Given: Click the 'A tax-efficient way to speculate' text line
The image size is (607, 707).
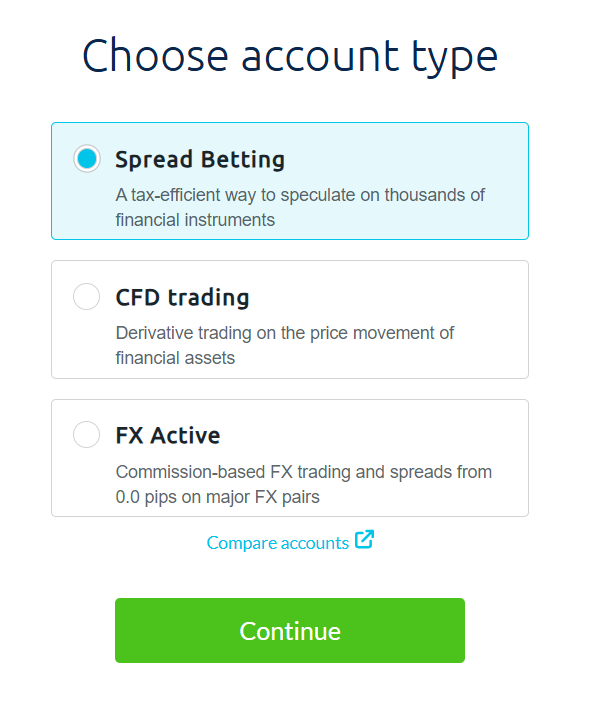Looking at the screenshot, I should [x=300, y=195].
